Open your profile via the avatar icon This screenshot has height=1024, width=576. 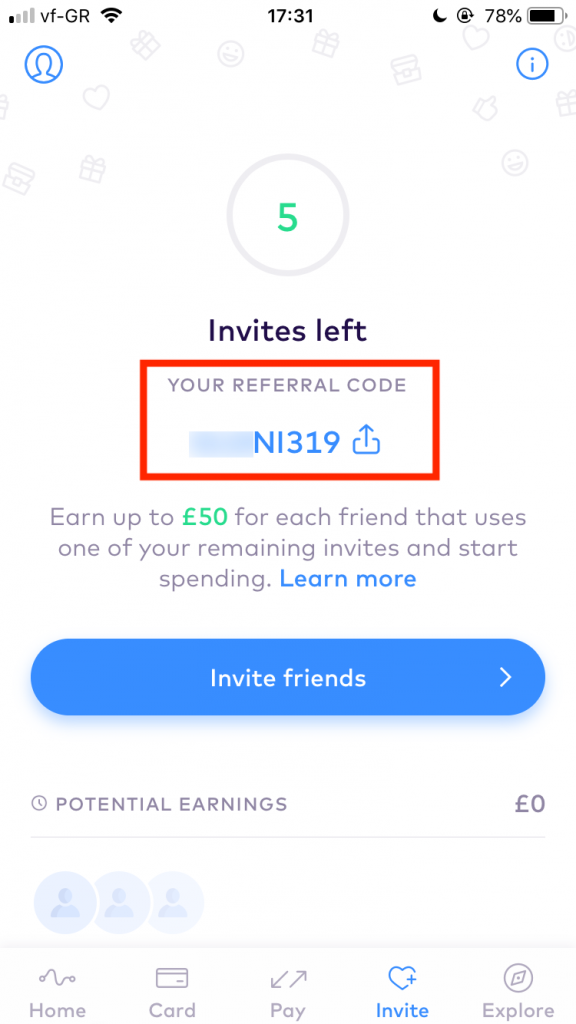click(43, 64)
